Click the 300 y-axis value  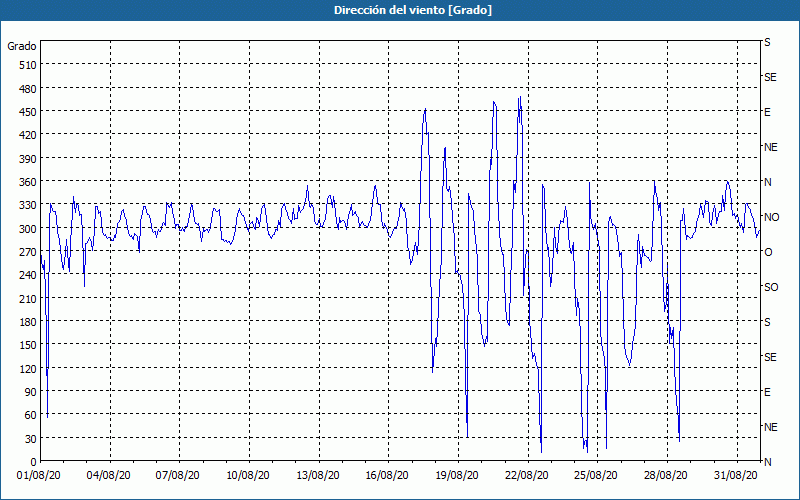tap(28, 229)
